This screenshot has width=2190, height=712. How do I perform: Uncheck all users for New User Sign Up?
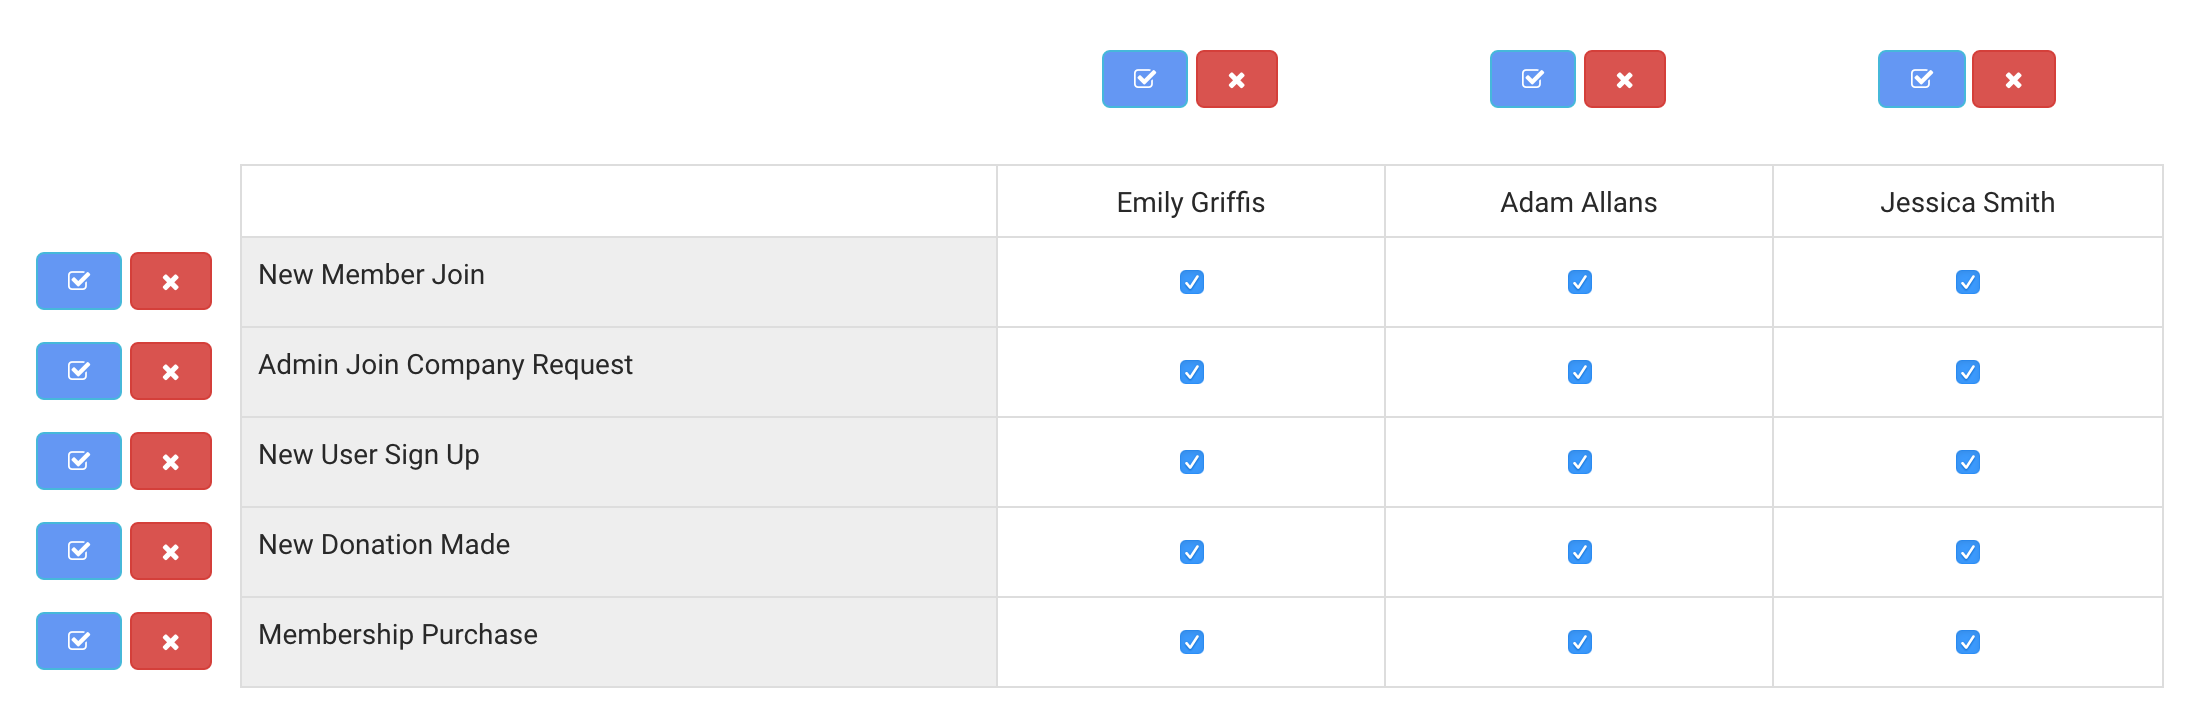171,461
